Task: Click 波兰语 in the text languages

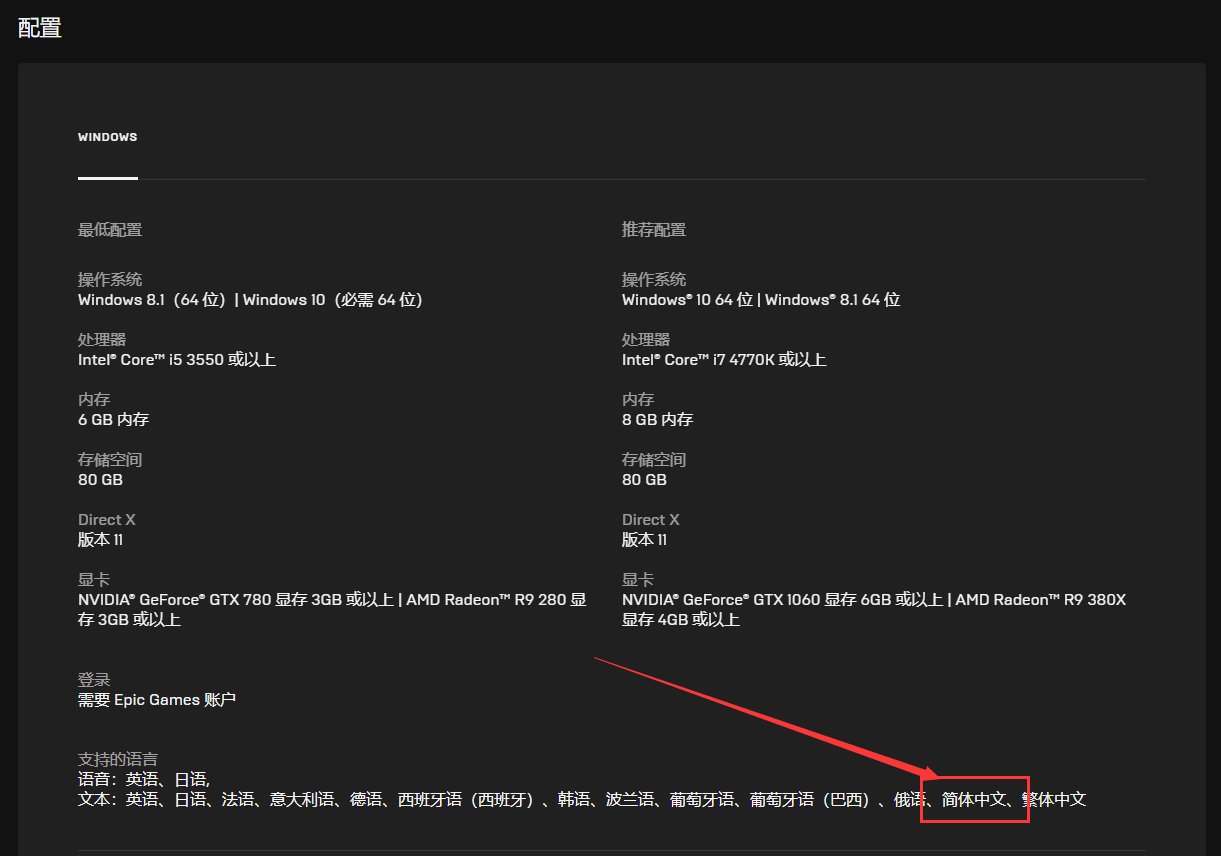Action: (630, 800)
